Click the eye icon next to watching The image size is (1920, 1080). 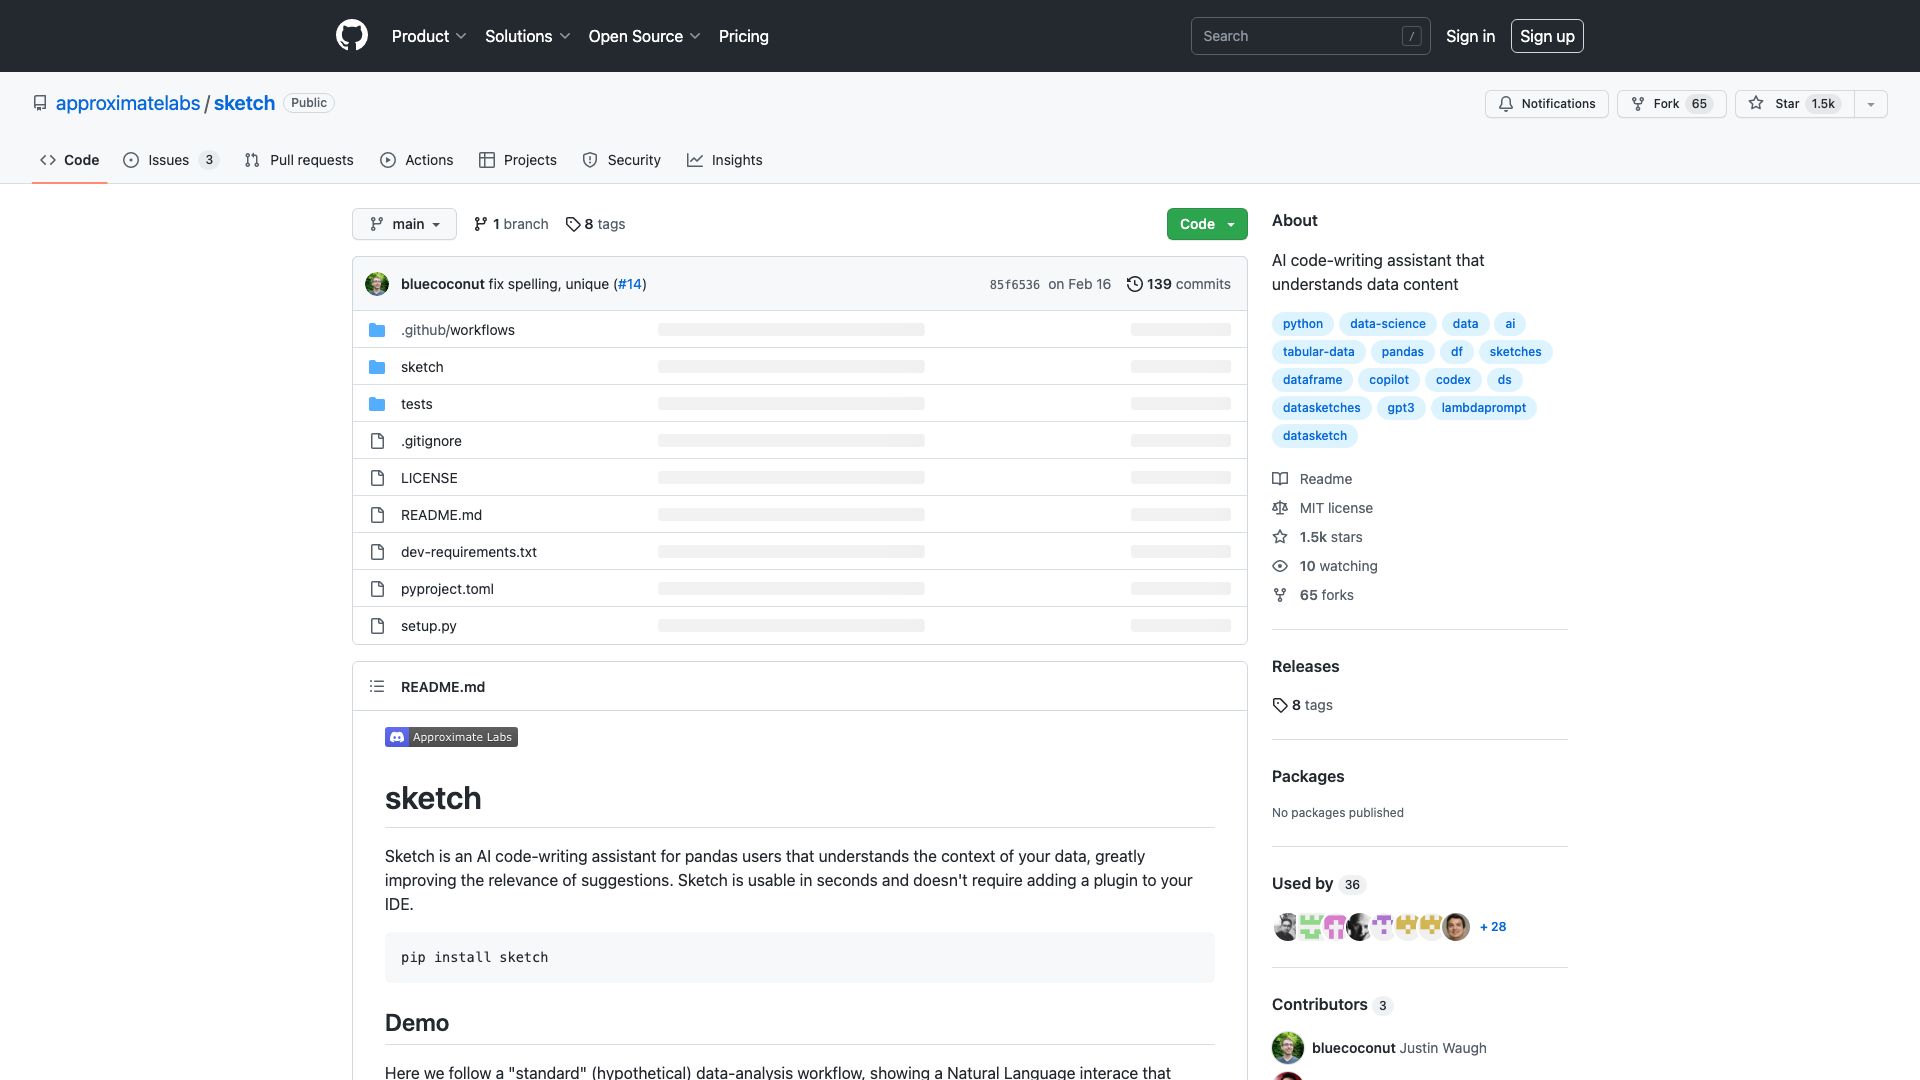1280,566
